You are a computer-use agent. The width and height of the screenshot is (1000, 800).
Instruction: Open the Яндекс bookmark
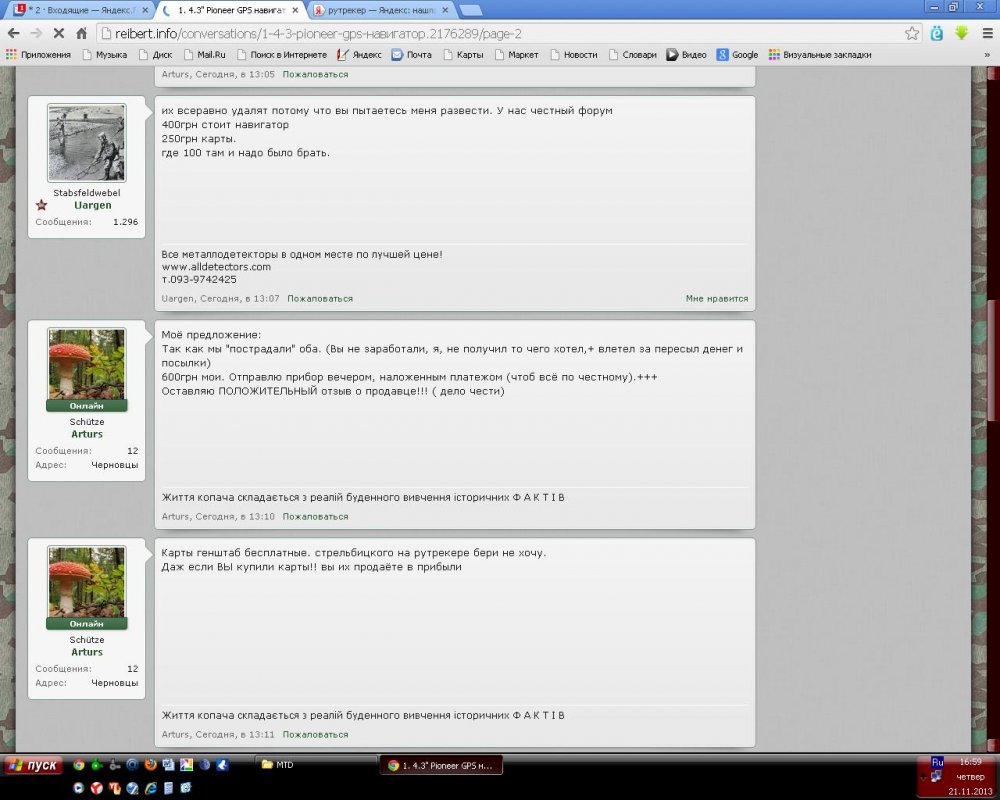pyautogui.click(x=360, y=55)
